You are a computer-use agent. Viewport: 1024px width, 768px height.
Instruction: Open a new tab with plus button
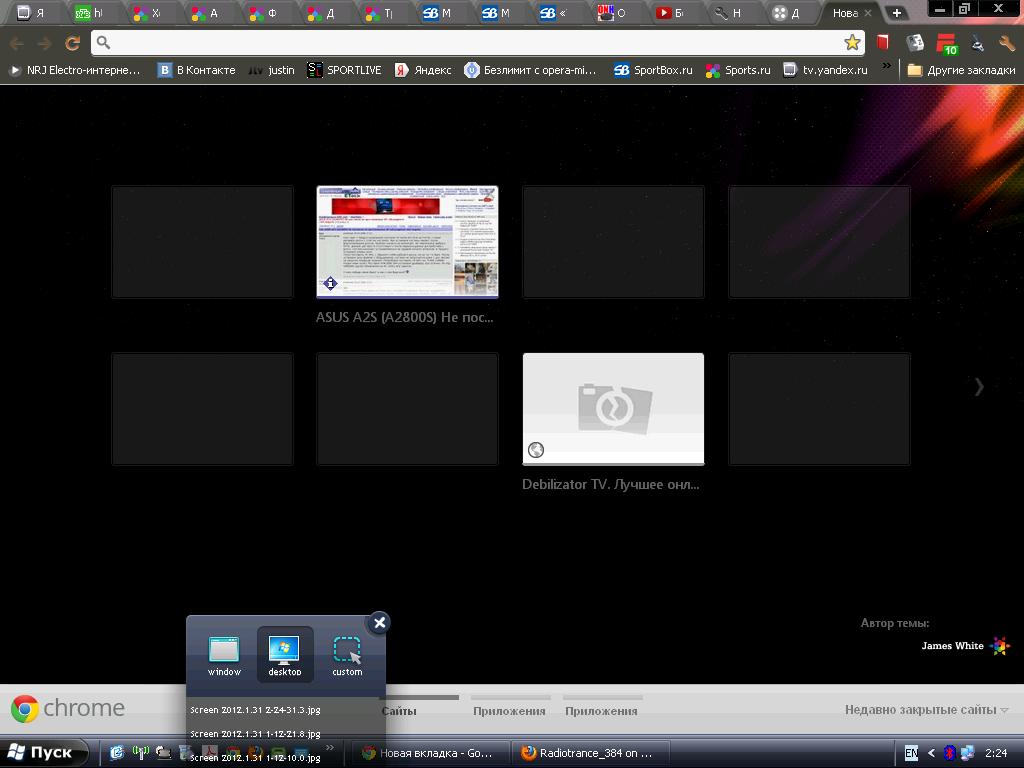[897, 13]
